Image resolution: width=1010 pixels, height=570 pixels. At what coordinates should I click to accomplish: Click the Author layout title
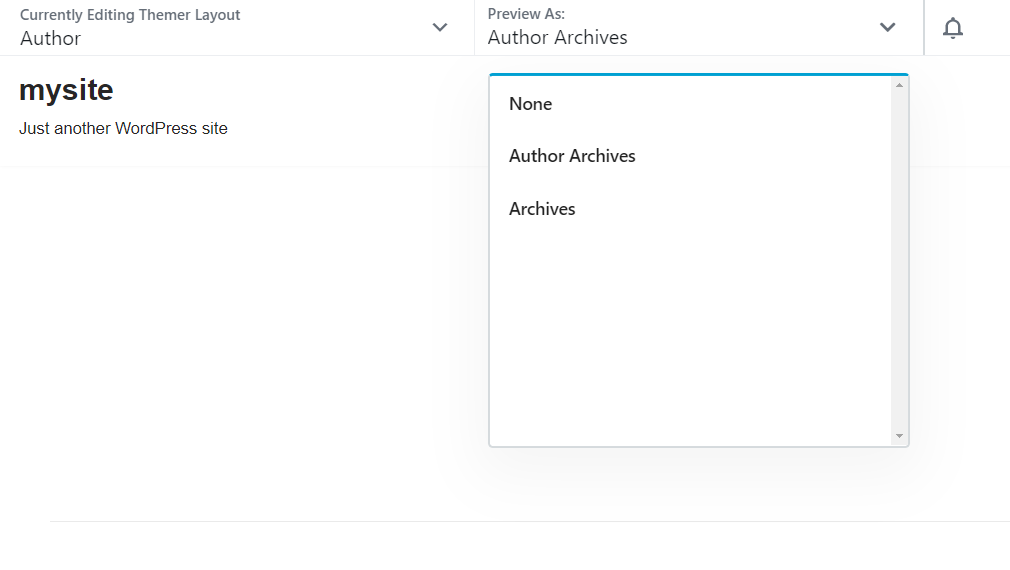pyautogui.click(x=50, y=39)
